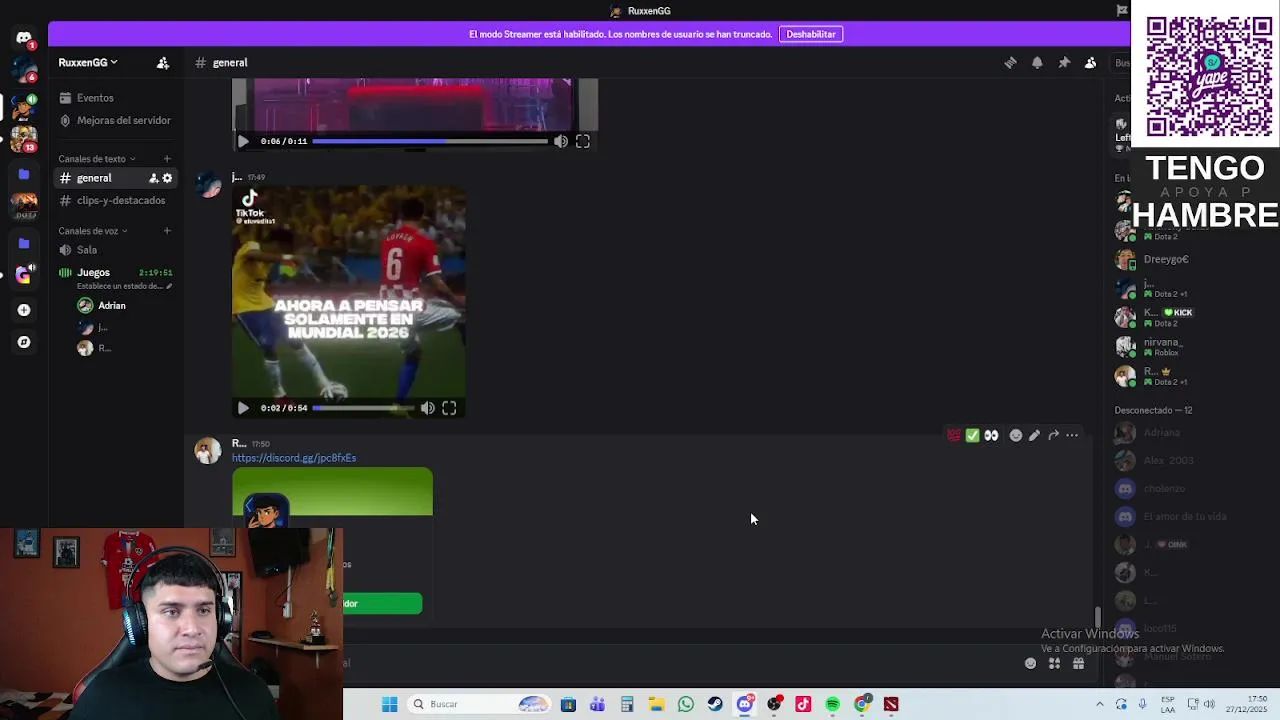Seek the top video progress bar
1280x720 pixels.
click(x=430, y=141)
